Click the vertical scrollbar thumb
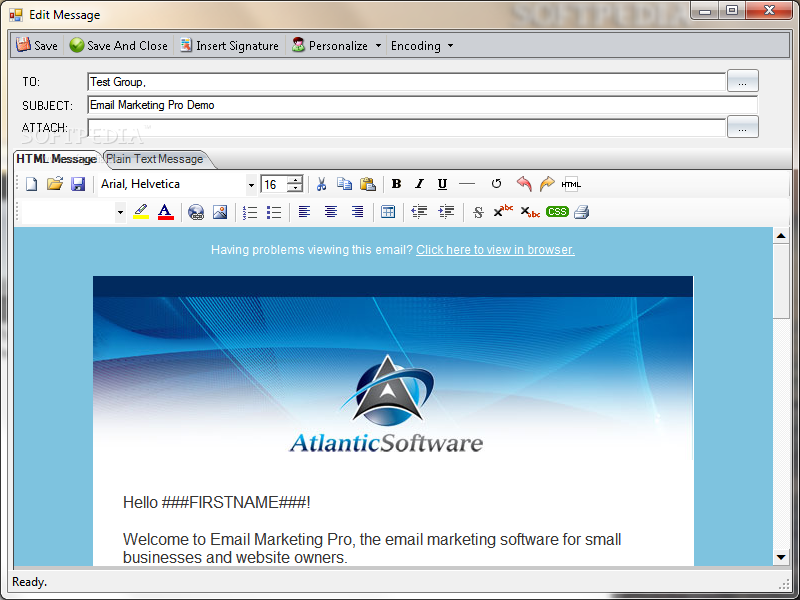 pyautogui.click(x=781, y=281)
